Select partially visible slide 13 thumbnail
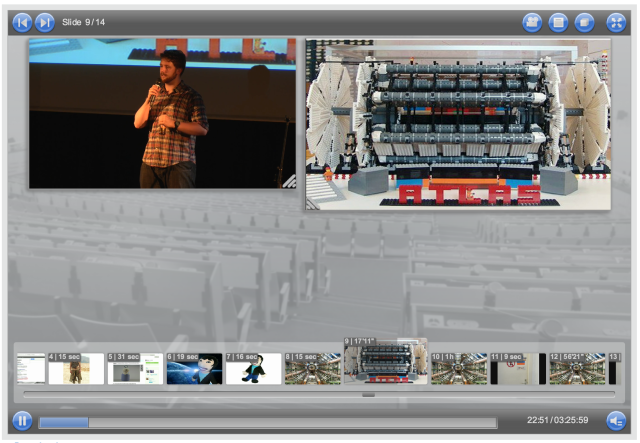Screen dimensions: 640x443 coord(615,369)
